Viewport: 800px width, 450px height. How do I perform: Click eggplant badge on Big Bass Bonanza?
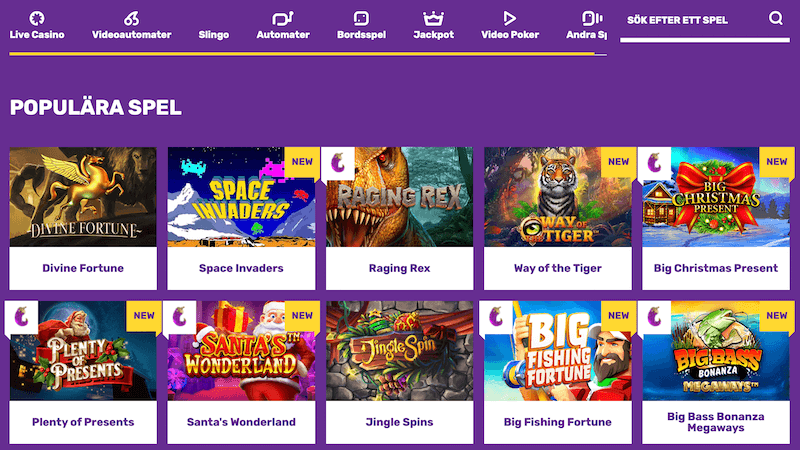tap(654, 317)
